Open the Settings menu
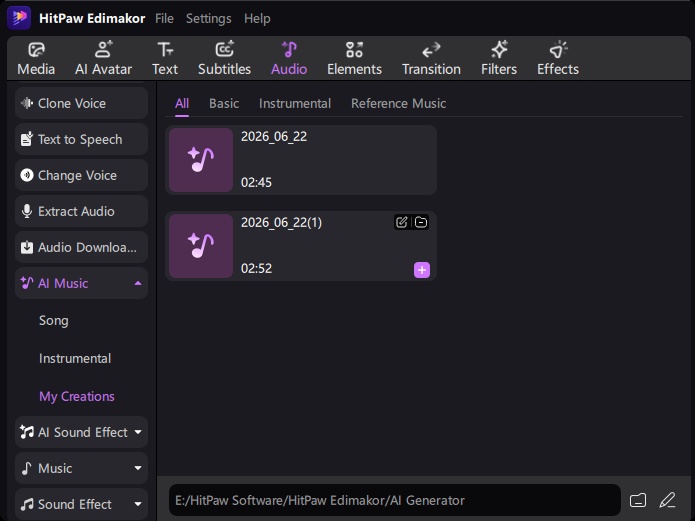This screenshot has height=521, width=695. [208, 18]
